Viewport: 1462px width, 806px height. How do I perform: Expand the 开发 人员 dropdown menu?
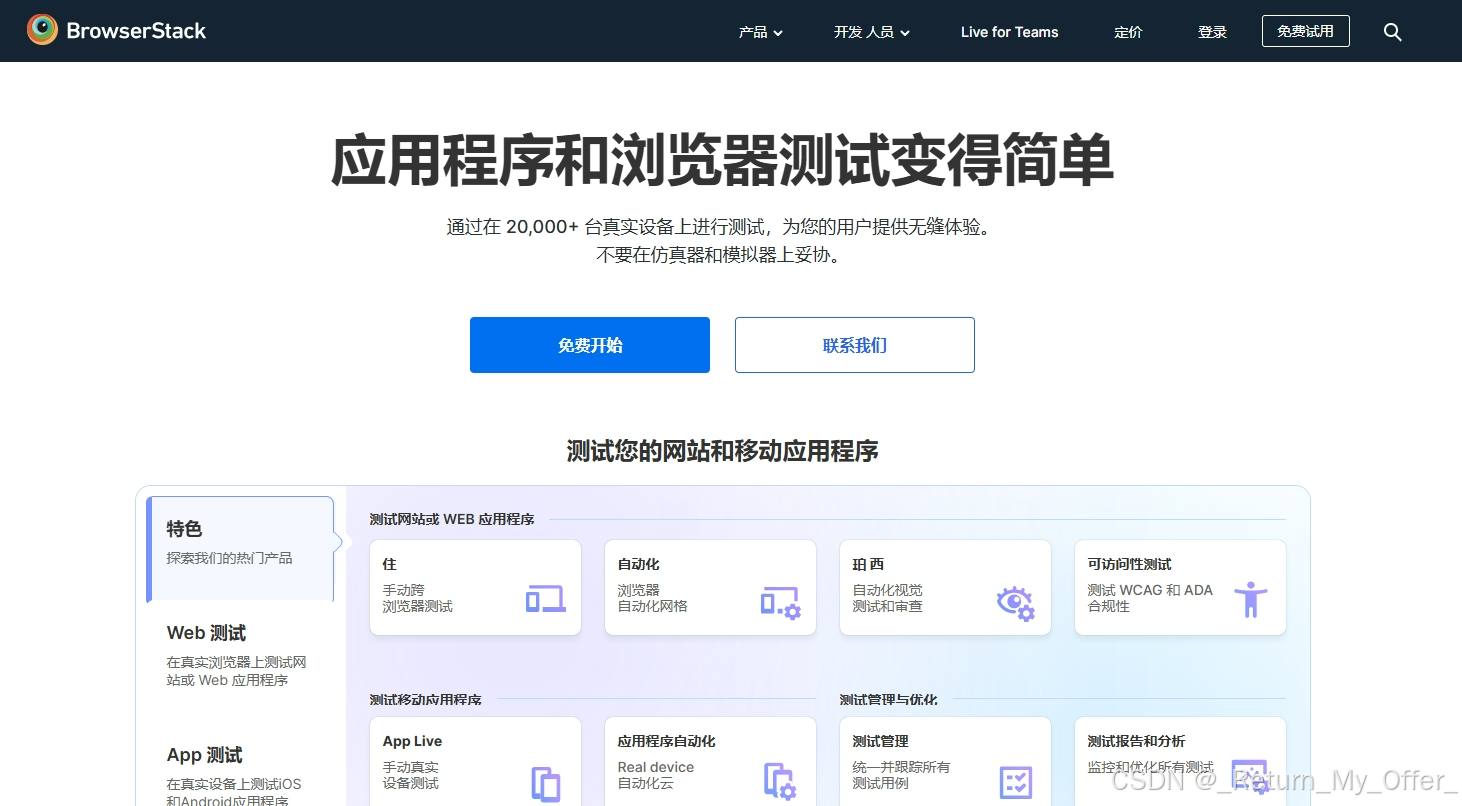872,32
